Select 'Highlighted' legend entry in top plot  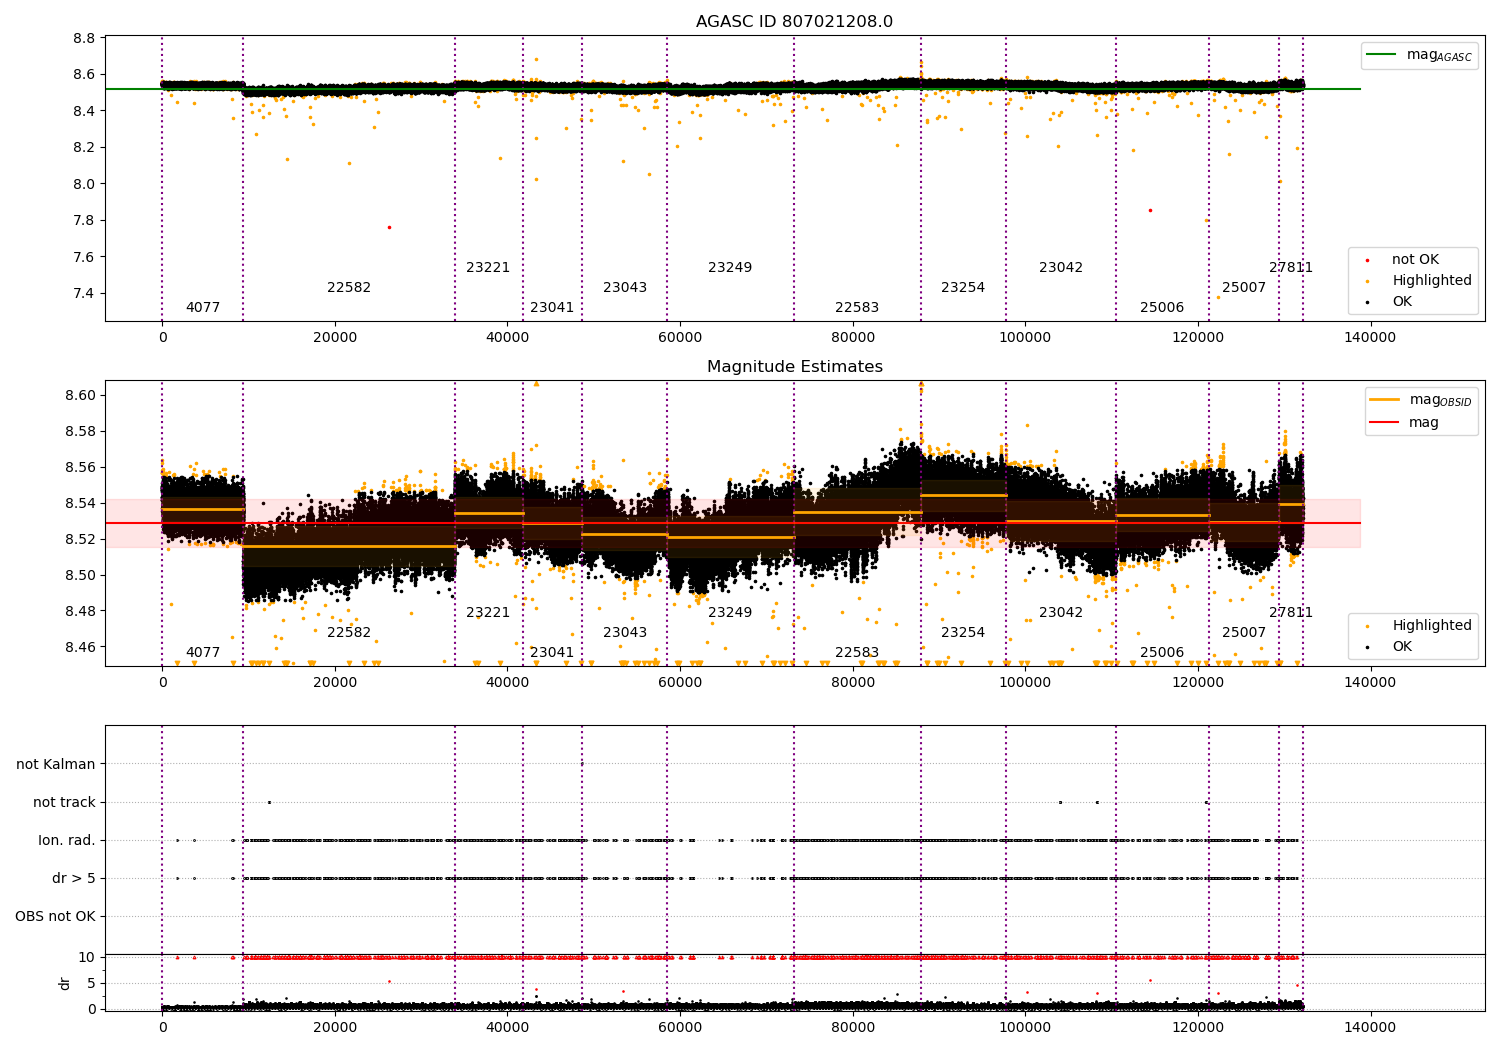pos(1432,281)
